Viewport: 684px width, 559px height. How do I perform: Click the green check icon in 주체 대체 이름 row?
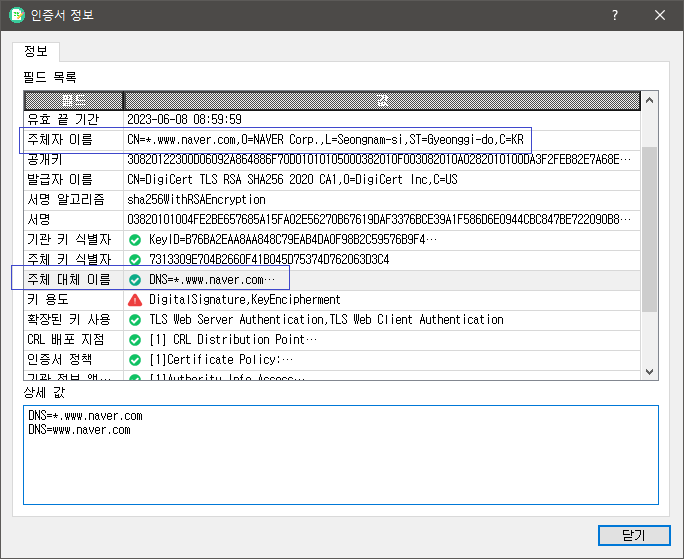(135, 280)
